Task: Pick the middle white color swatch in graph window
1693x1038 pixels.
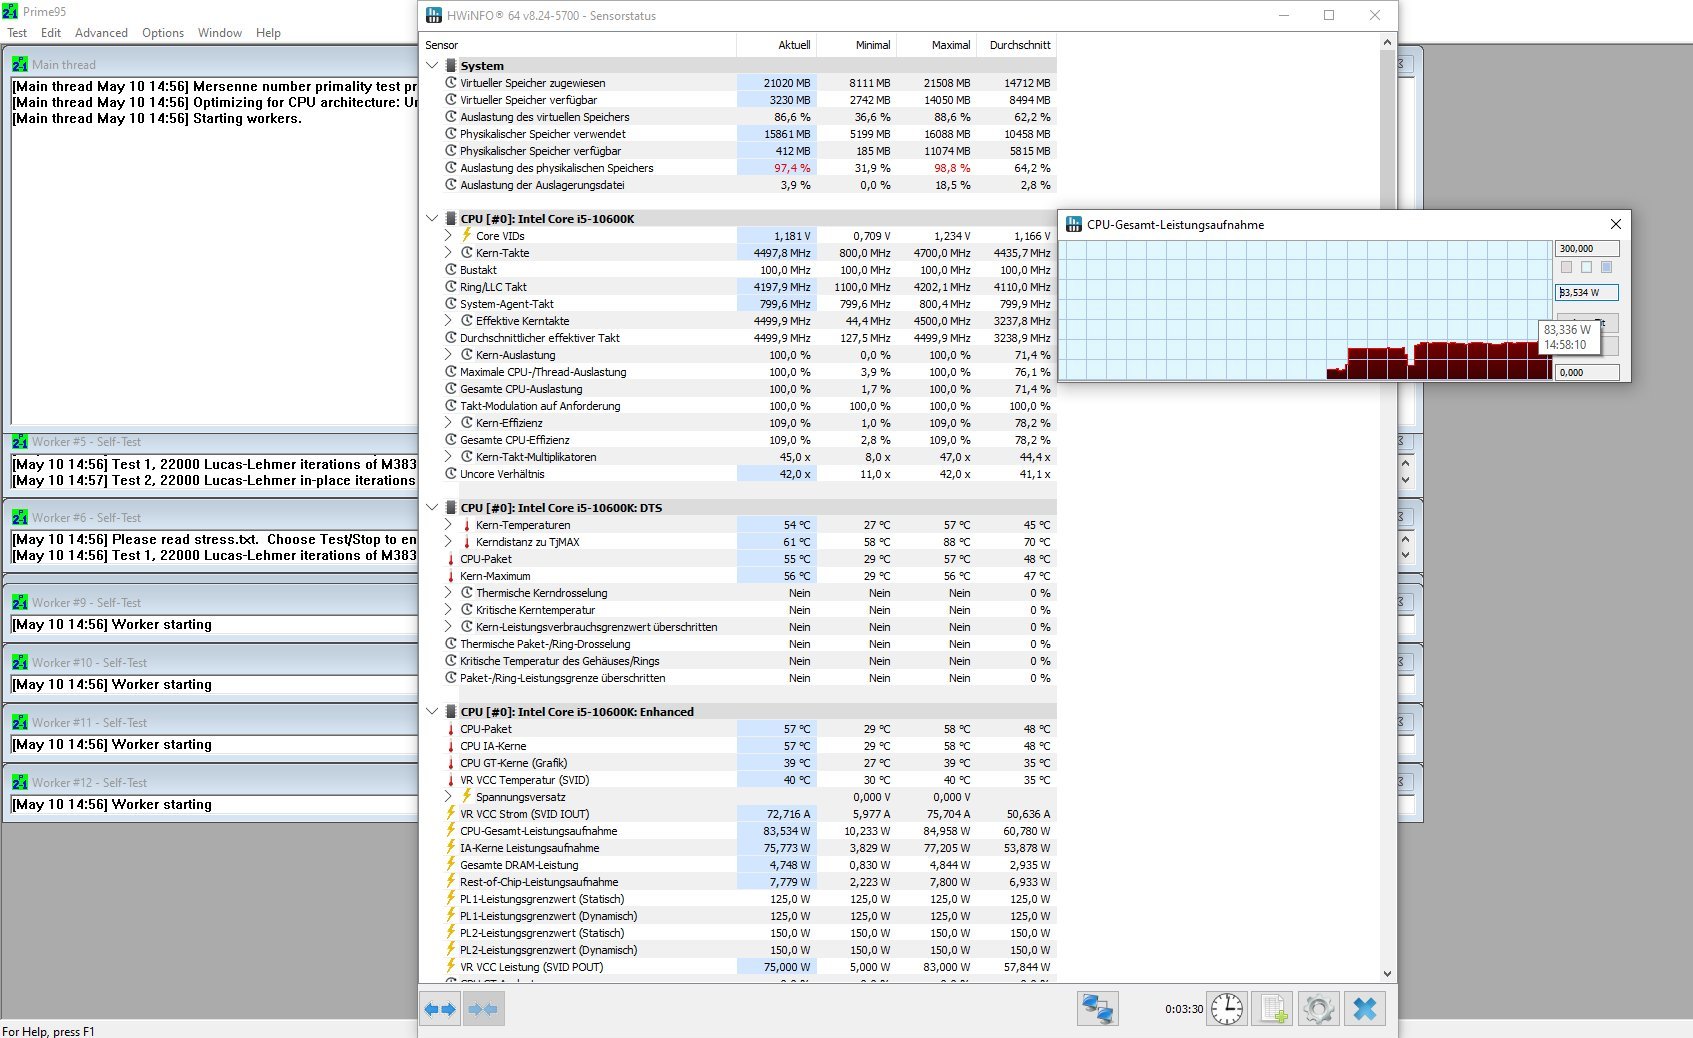Action: (x=1586, y=267)
